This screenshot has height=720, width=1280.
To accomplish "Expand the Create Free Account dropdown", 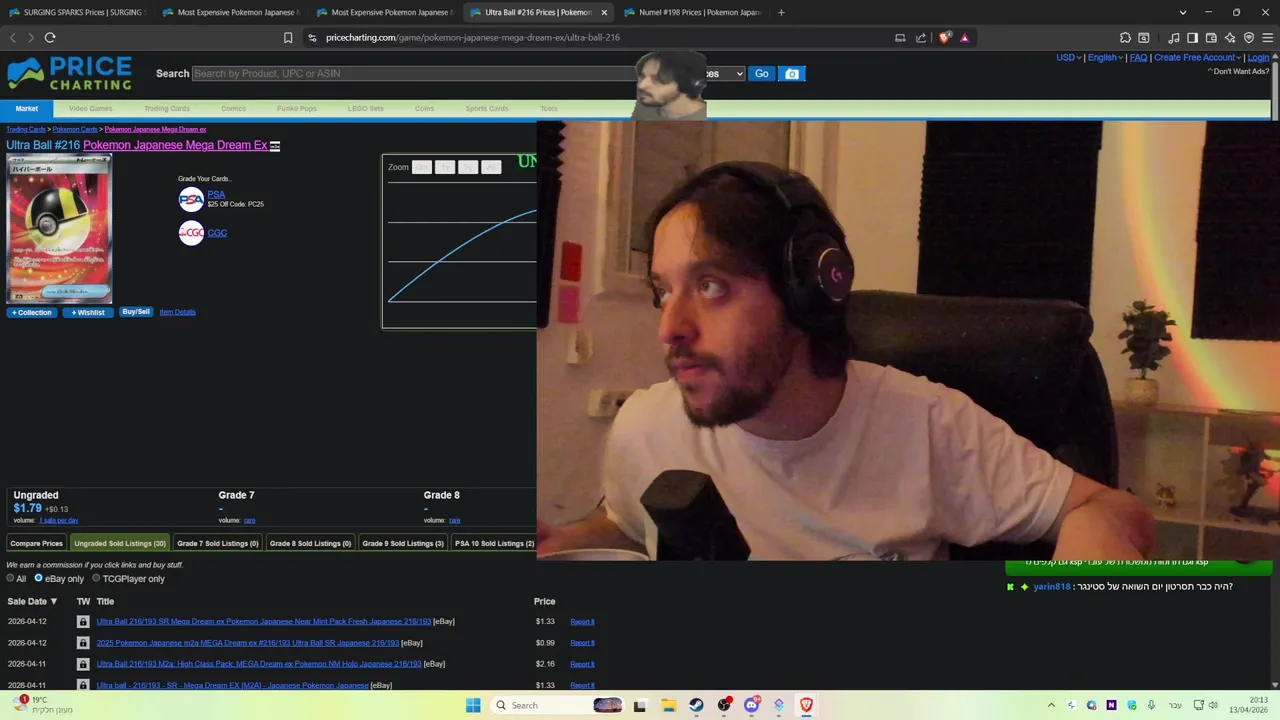I will click(1198, 58).
